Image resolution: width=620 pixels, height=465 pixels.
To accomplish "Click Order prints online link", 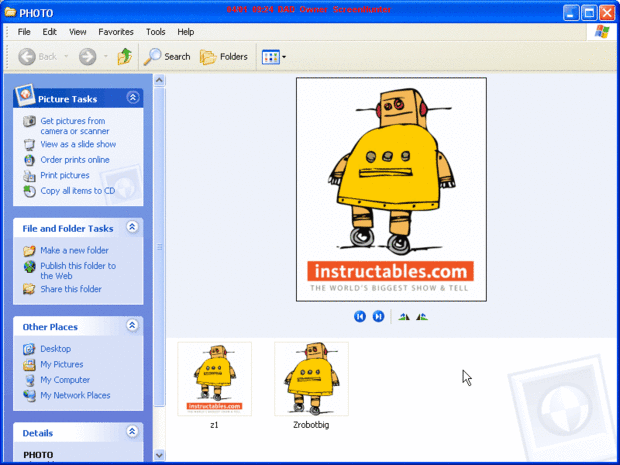I will (x=75, y=160).
